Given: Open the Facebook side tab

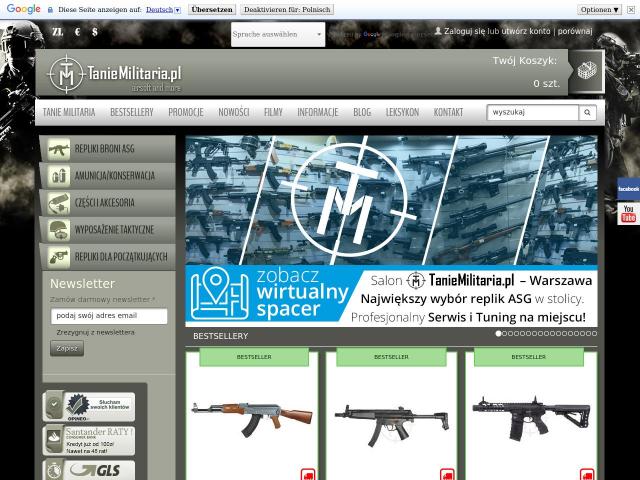Looking at the screenshot, I should [x=628, y=189].
